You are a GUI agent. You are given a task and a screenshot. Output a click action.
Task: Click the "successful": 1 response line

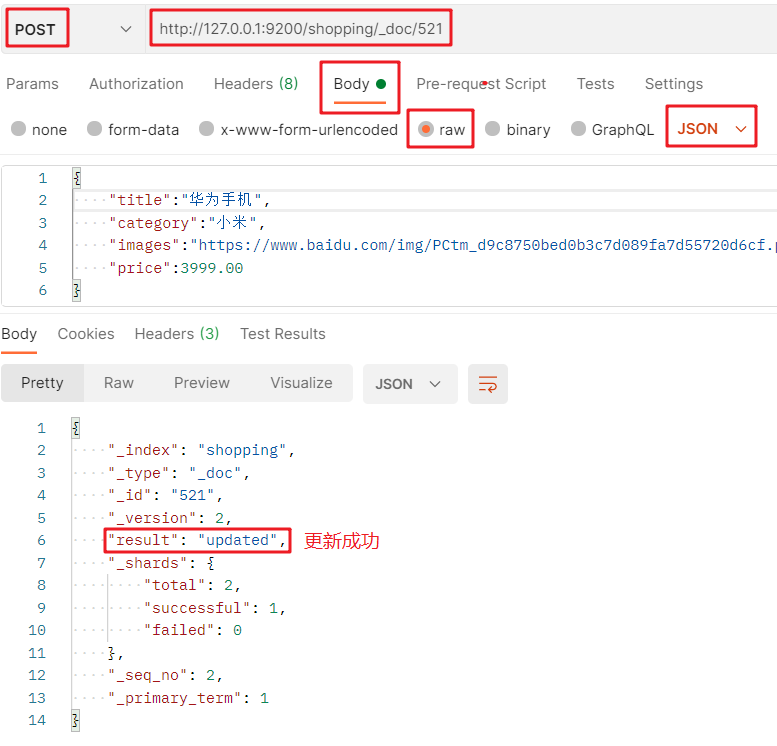tap(215, 608)
